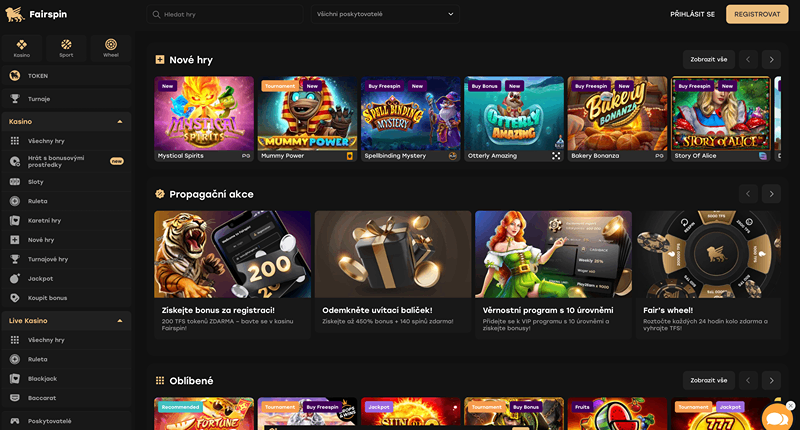The image size is (800, 430).
Task: Open Fair's wheel promo card
Action: click(708, 274)
